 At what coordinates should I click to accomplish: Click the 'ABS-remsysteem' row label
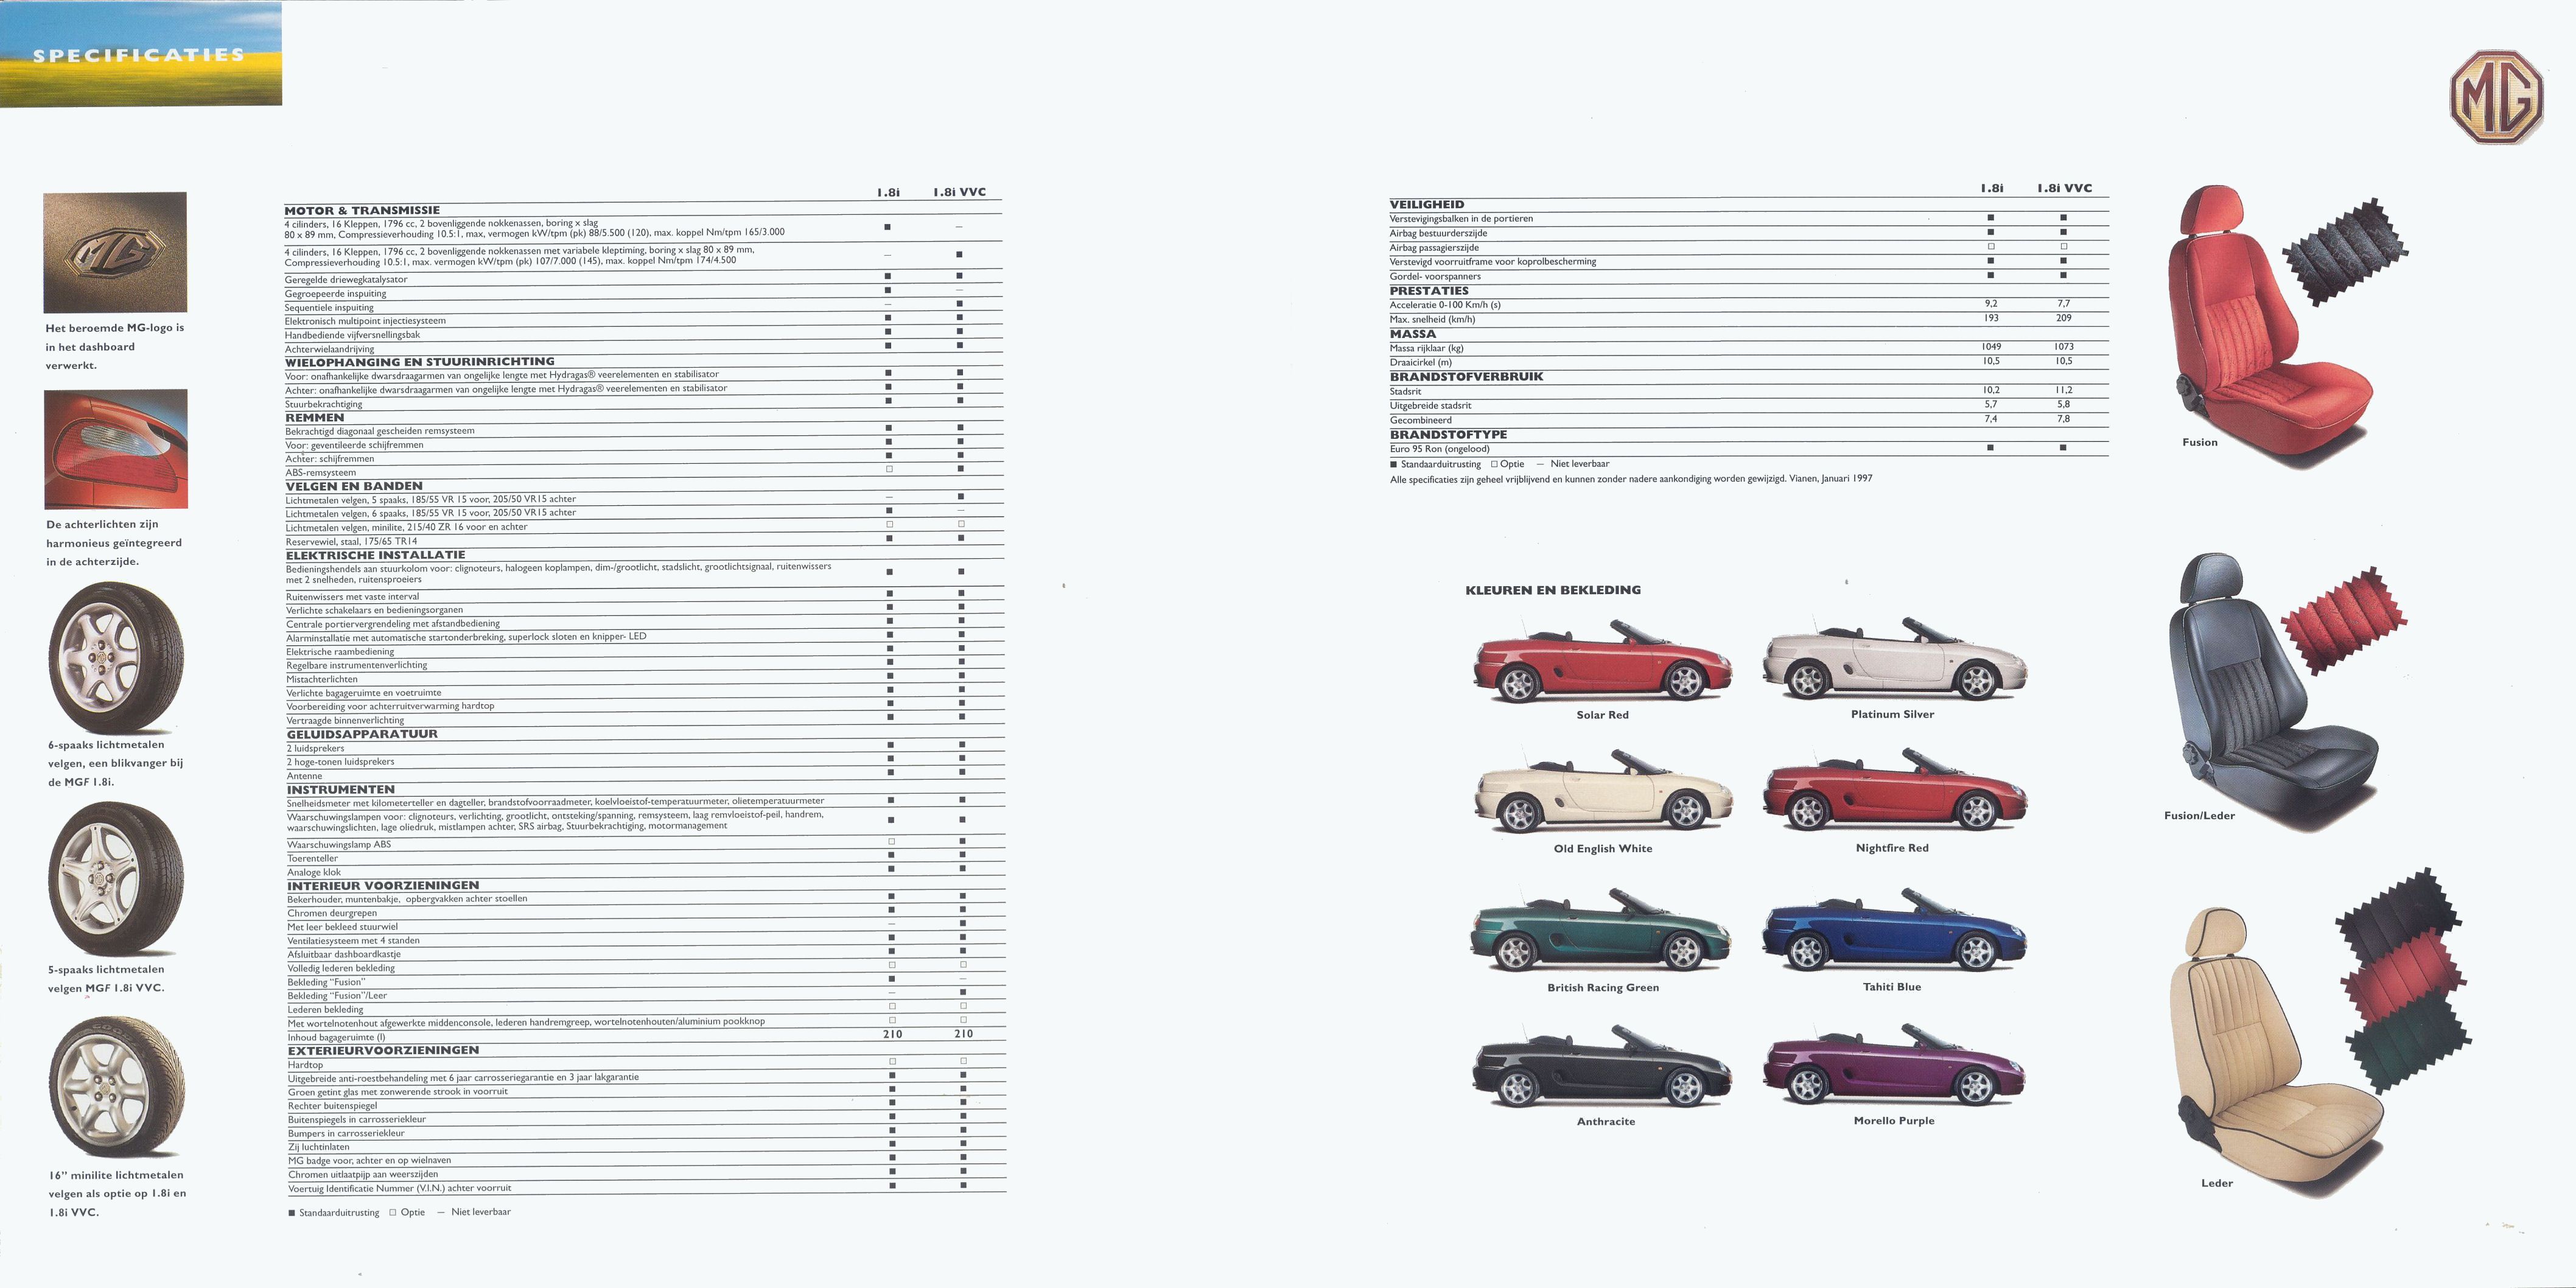[320, 473]
